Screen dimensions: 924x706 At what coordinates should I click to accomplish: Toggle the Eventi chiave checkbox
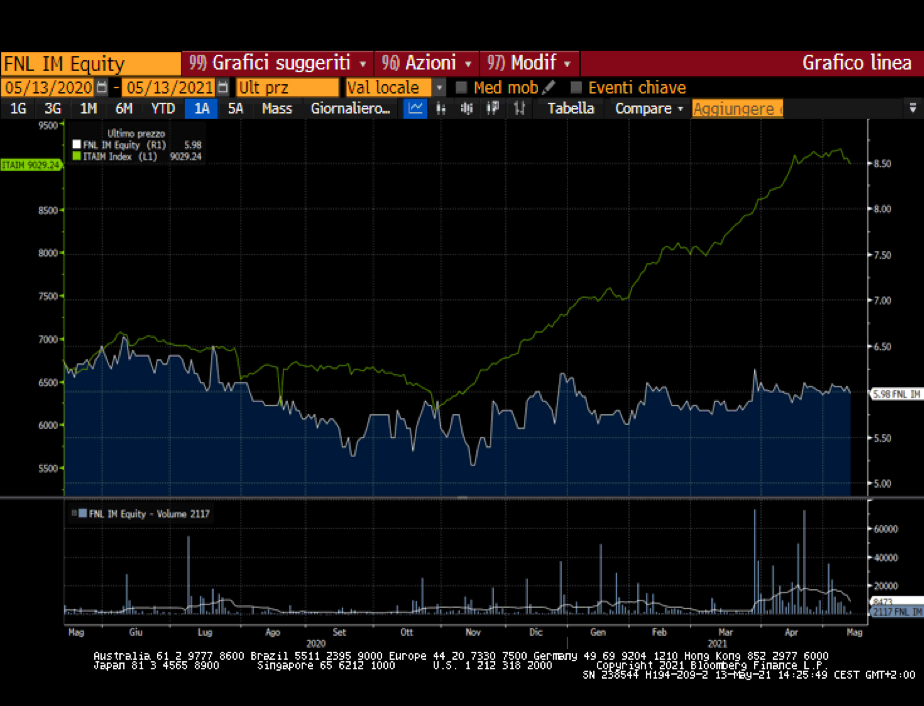pyautogui.click(x=576, y=87)
